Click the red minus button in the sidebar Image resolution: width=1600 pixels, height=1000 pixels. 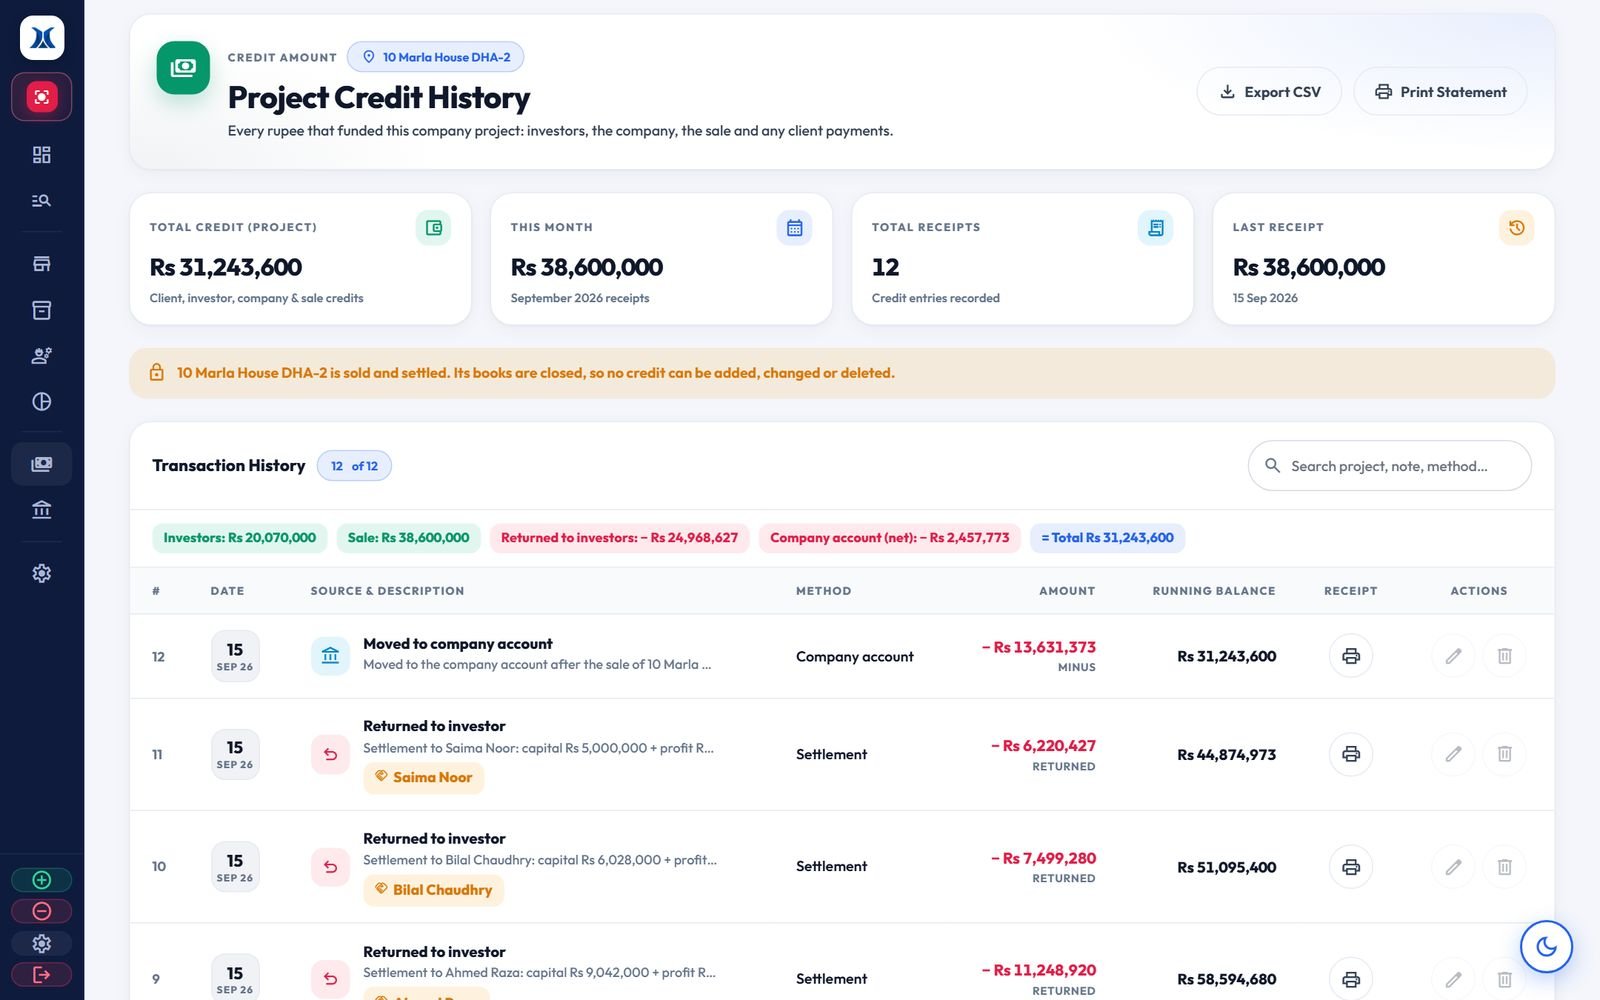coord(42,911)
